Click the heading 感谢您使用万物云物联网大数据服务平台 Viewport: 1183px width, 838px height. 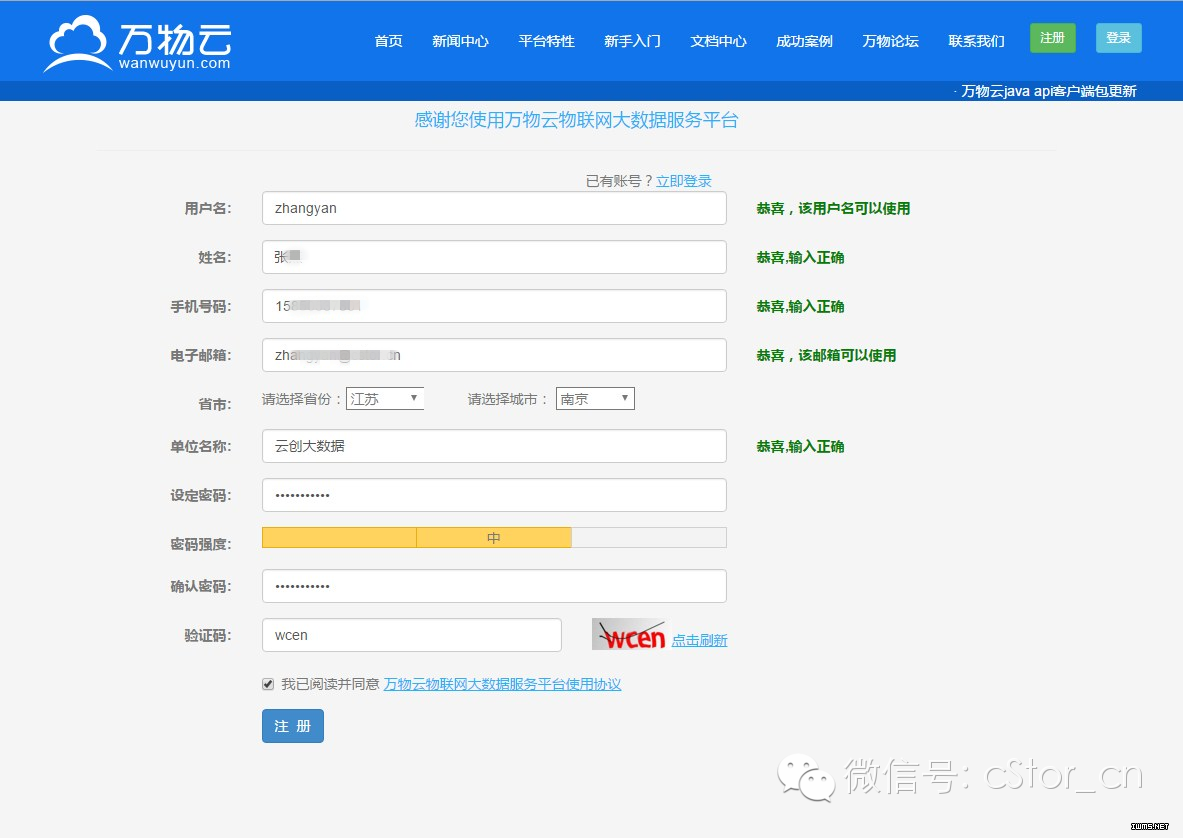tap(576, 120)
